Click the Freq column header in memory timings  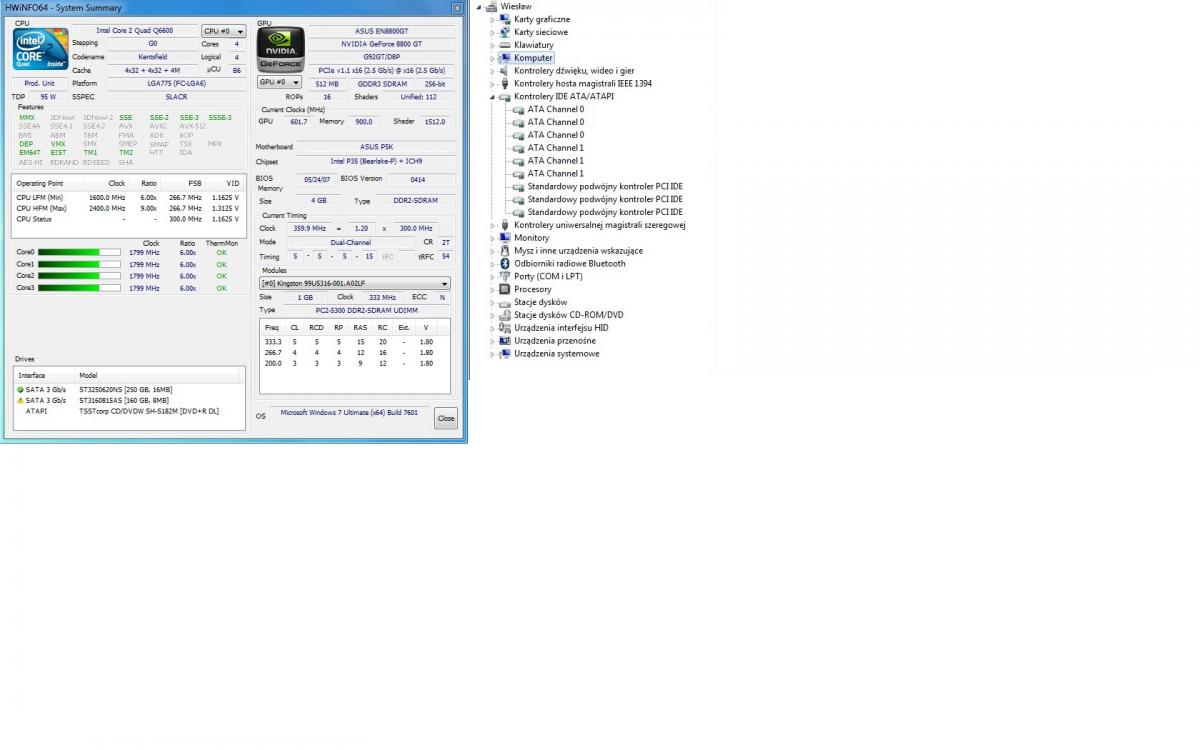click(272, 328)
